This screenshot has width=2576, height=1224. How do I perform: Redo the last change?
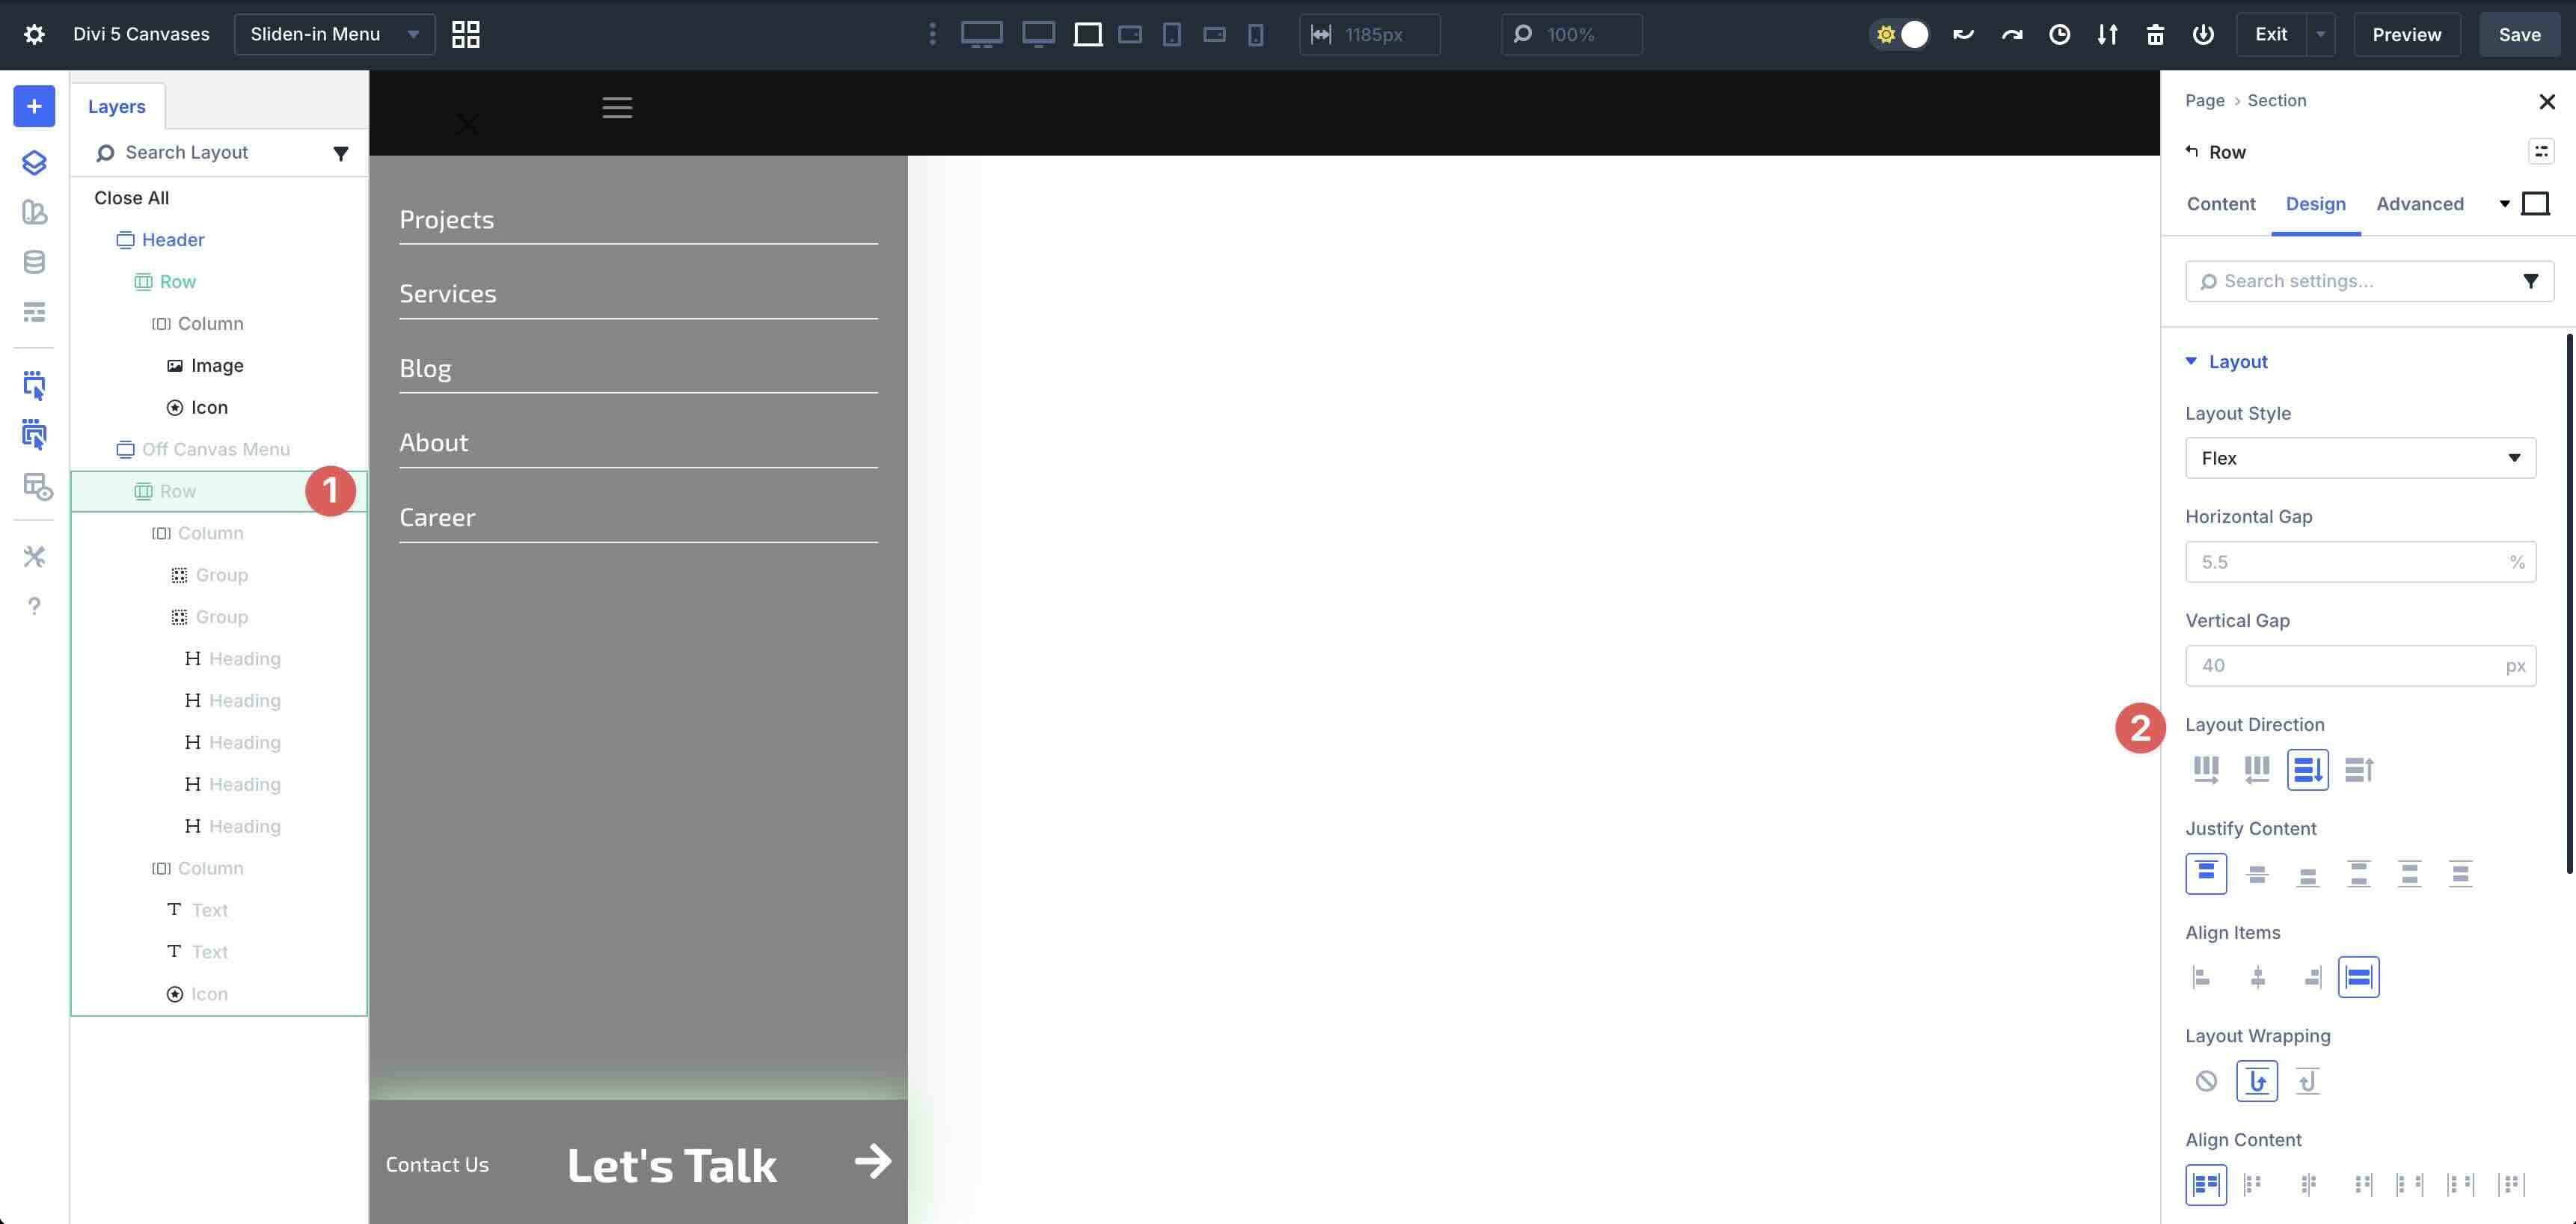2011,33
